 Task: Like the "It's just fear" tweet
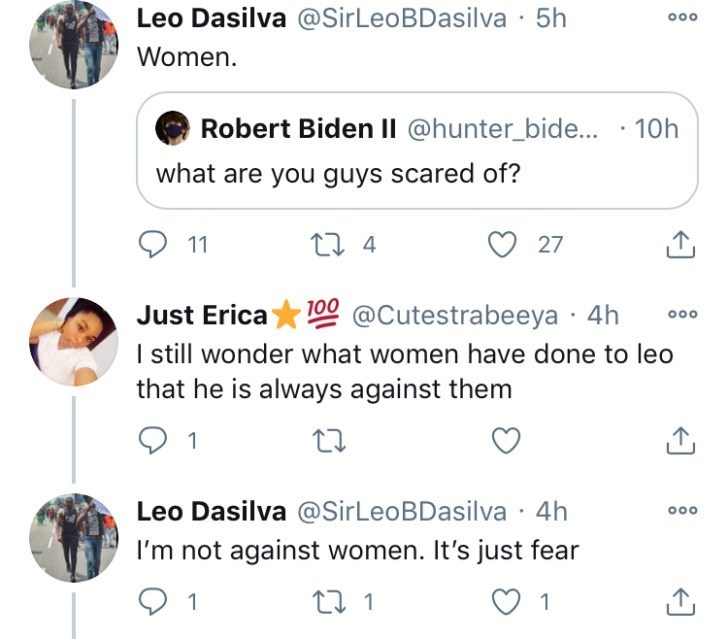coord(509,602)
